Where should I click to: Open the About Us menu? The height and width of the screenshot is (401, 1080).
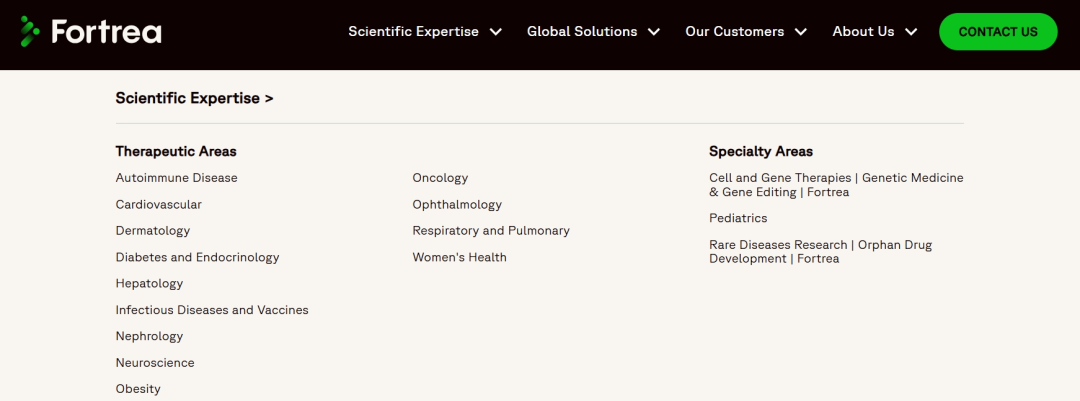click(863, 32)
